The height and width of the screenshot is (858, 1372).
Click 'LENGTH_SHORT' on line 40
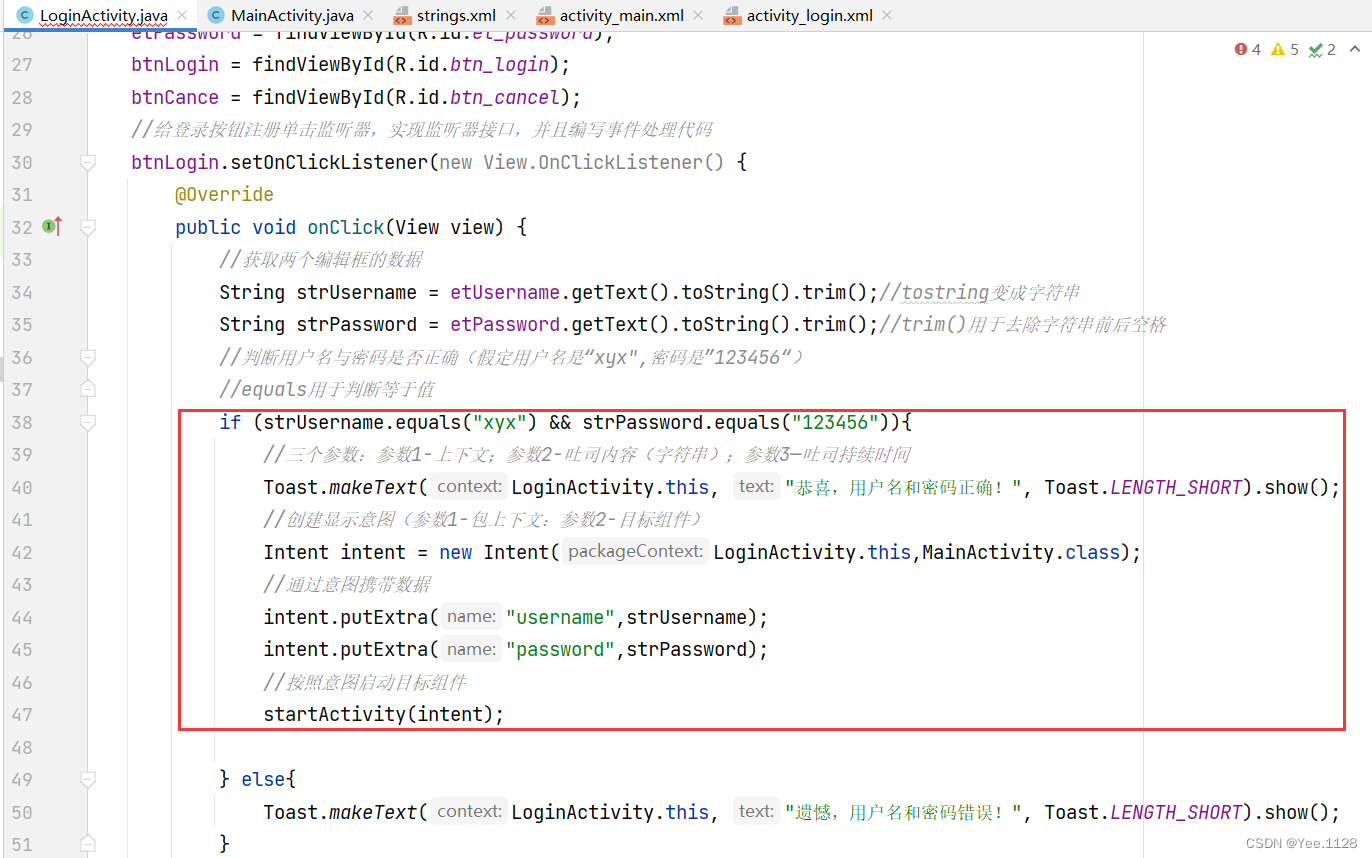[x=1176, y=487]
